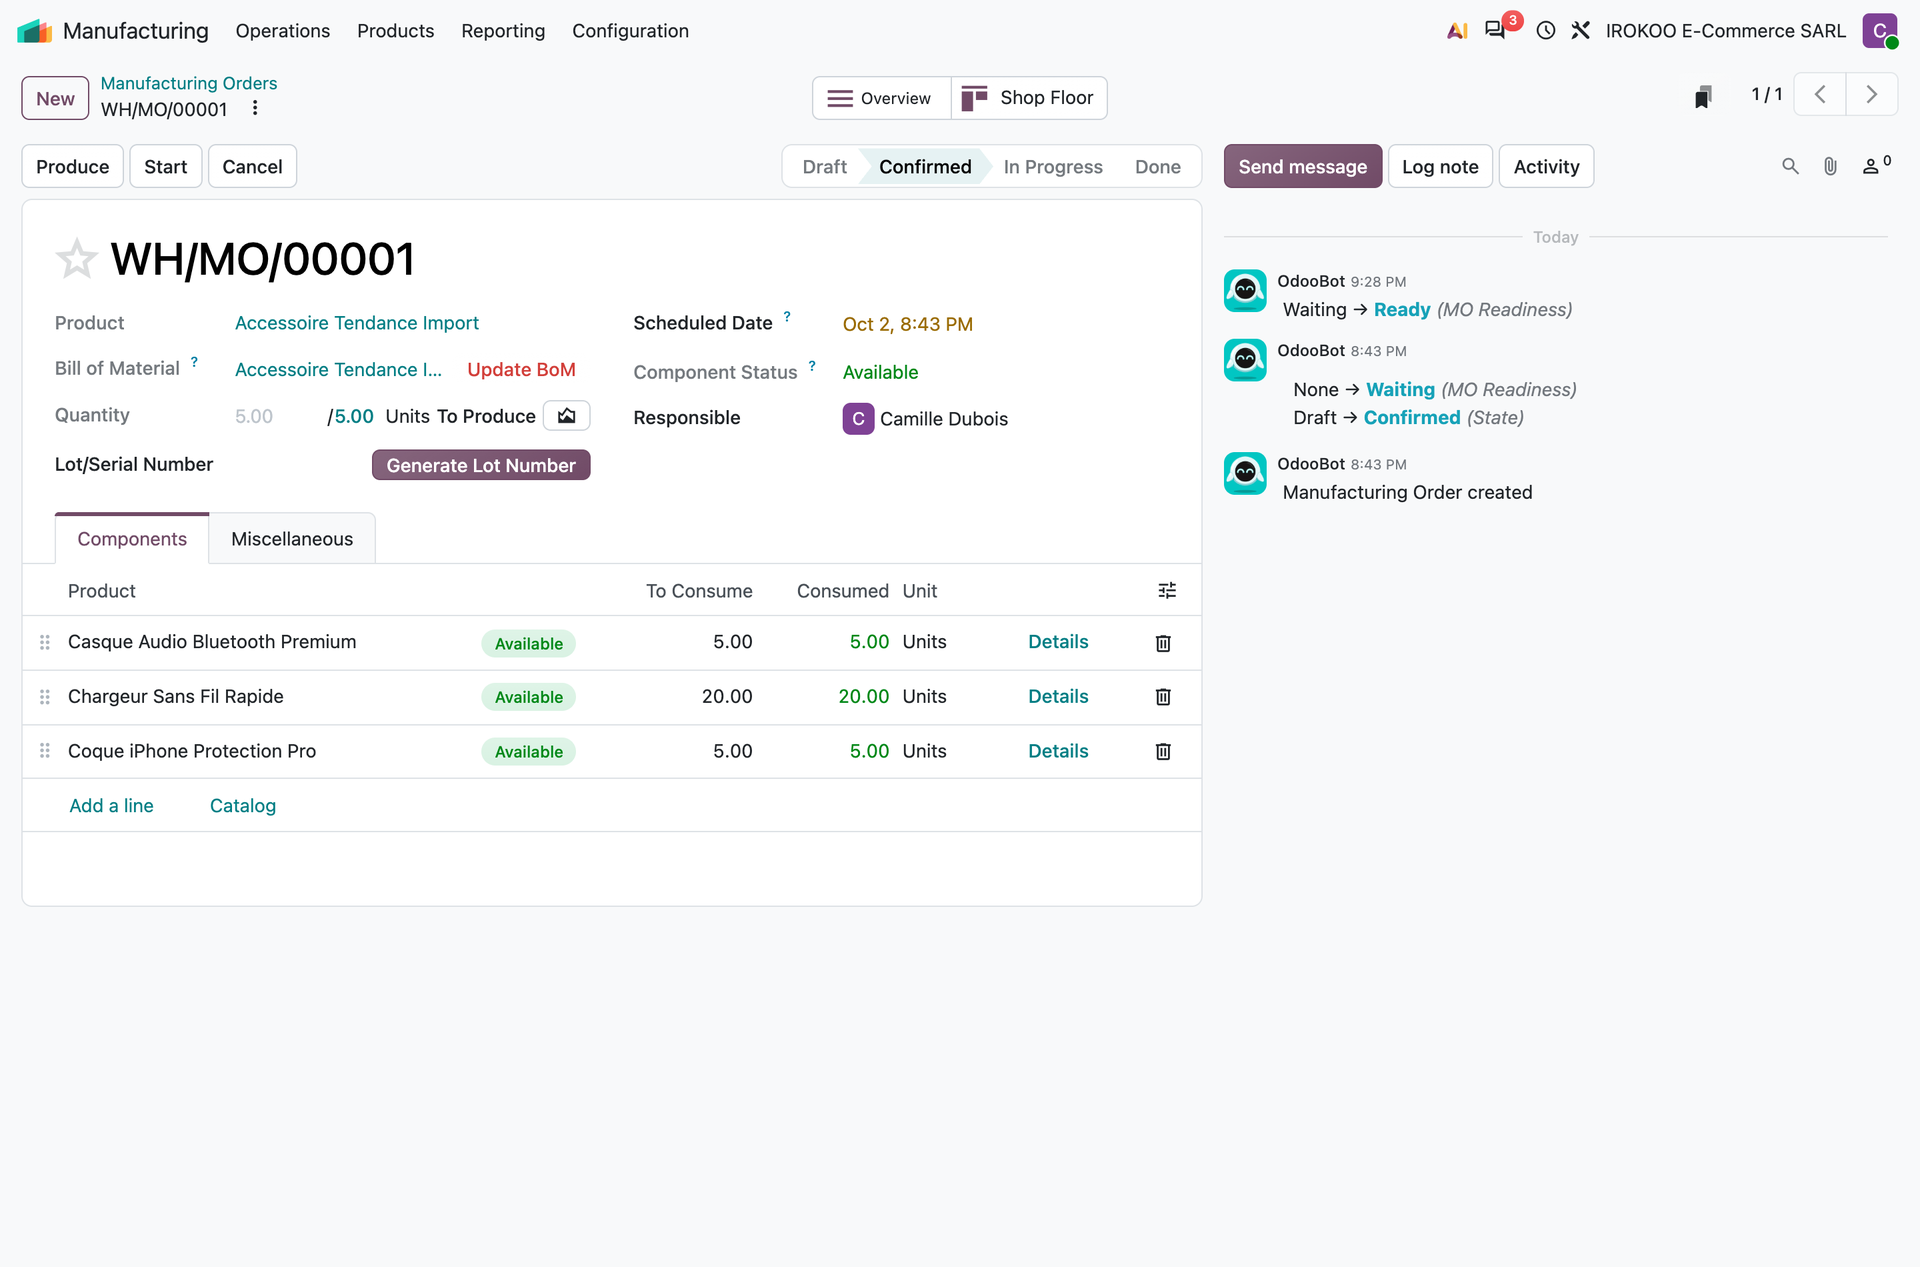Switch to the Miscellaneous tab
Image resolution: width=1920 pixels, height=1267 pixels.
pos(292,539)
